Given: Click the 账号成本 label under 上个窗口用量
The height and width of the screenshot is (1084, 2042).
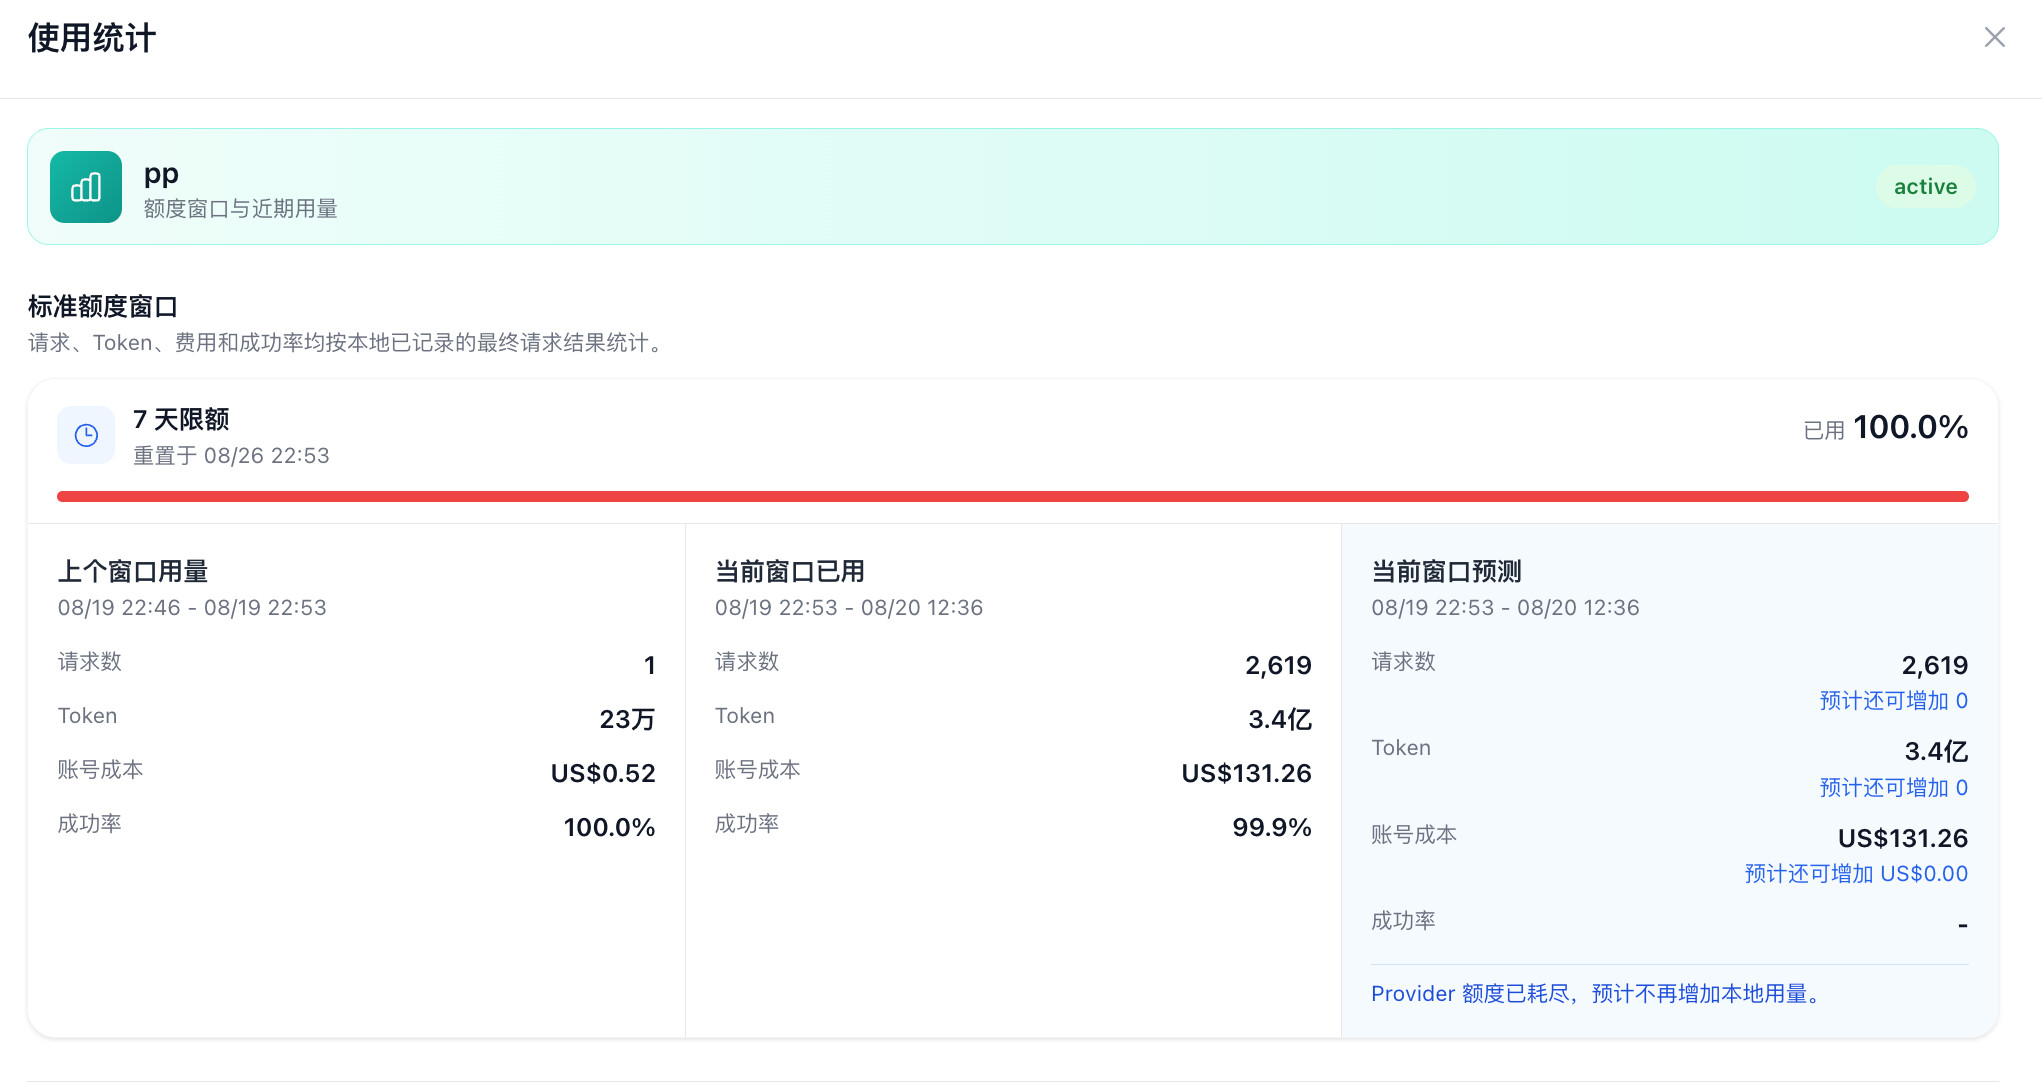Looking at the screenshot, I should coord(100,770).
